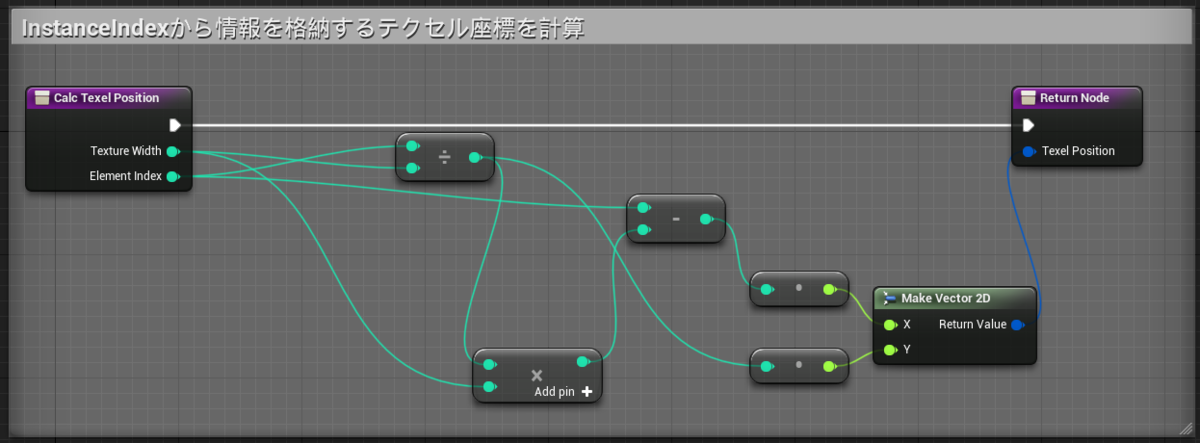1200x443 pixels.
Task: Click the 'Return Value' label text
Action: (x=973, y=324)
